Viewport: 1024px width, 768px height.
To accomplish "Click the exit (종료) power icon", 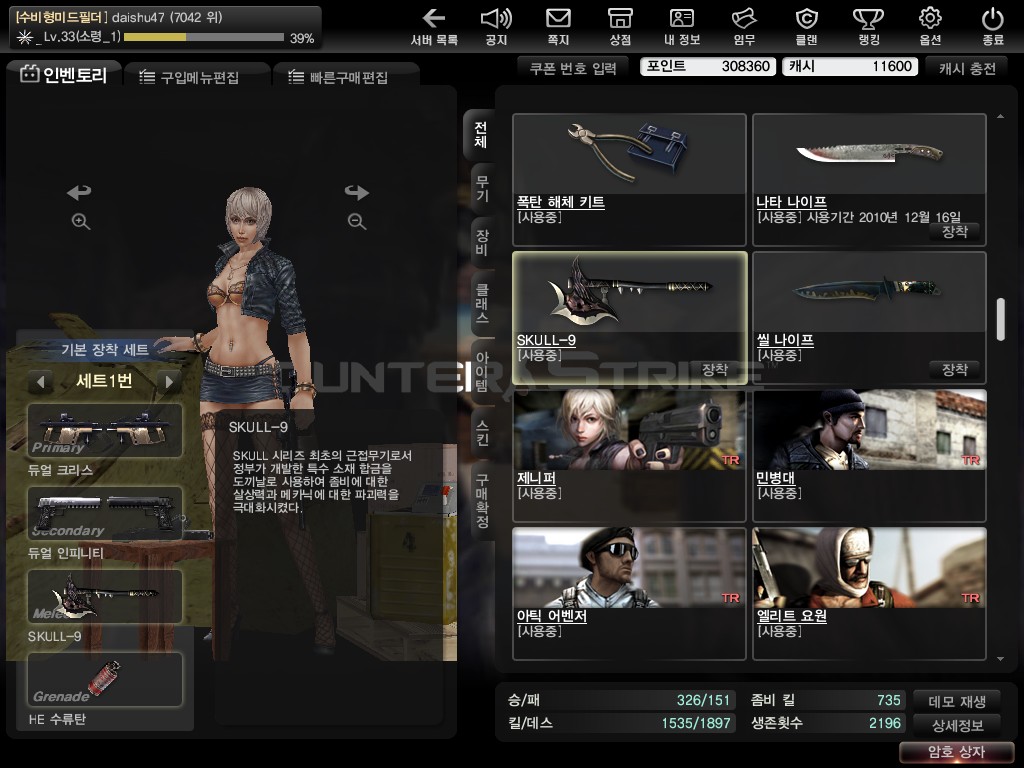I will 993,26.
